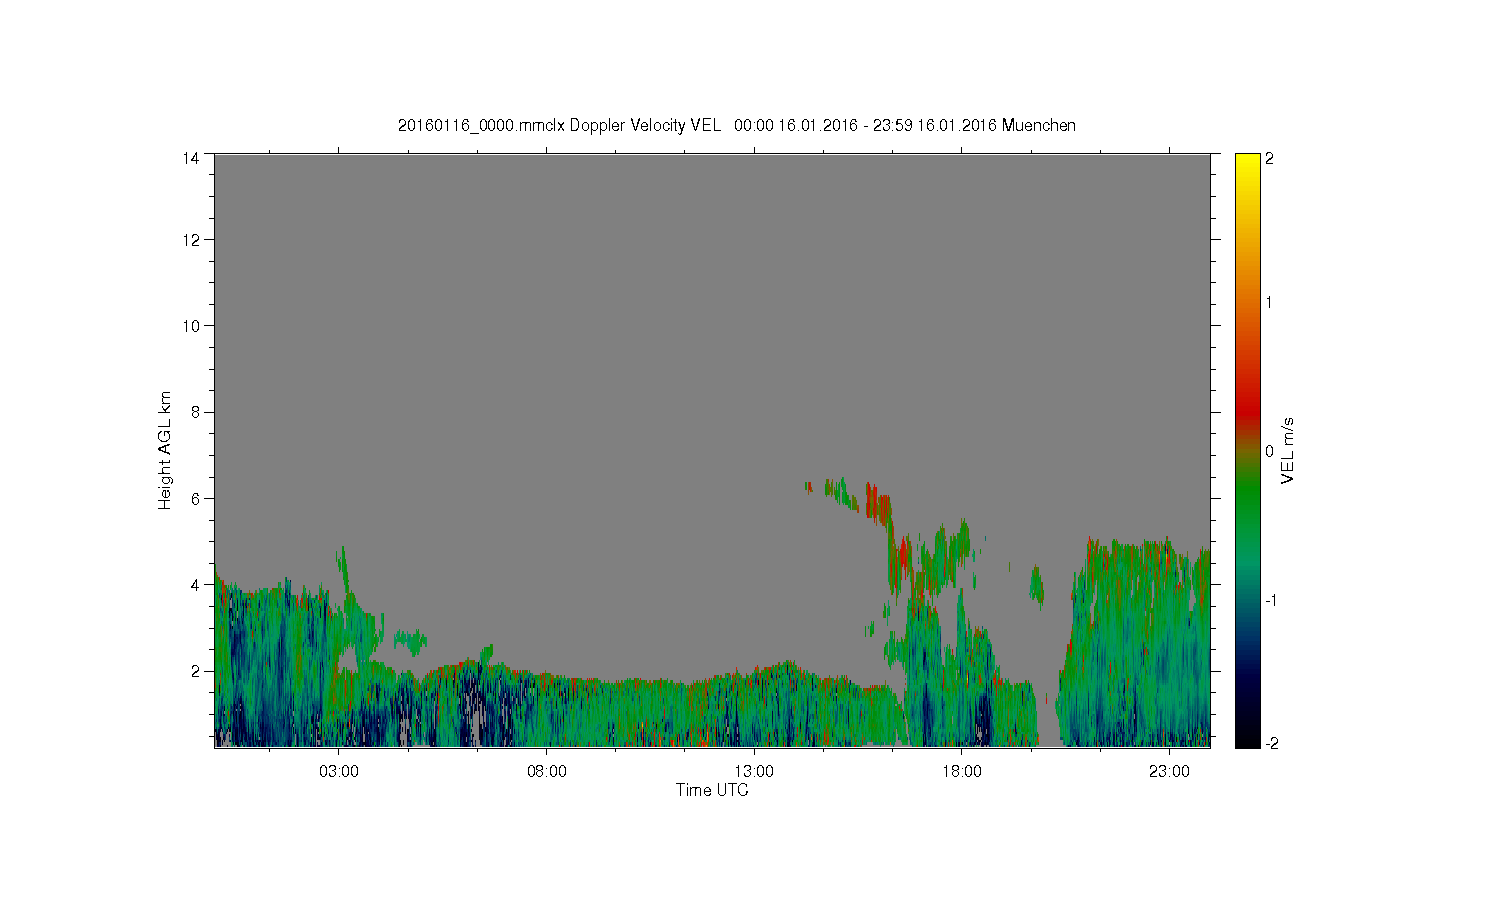Click the height tick label 4
Screen dimensions: 1500x900
[195, 584]
